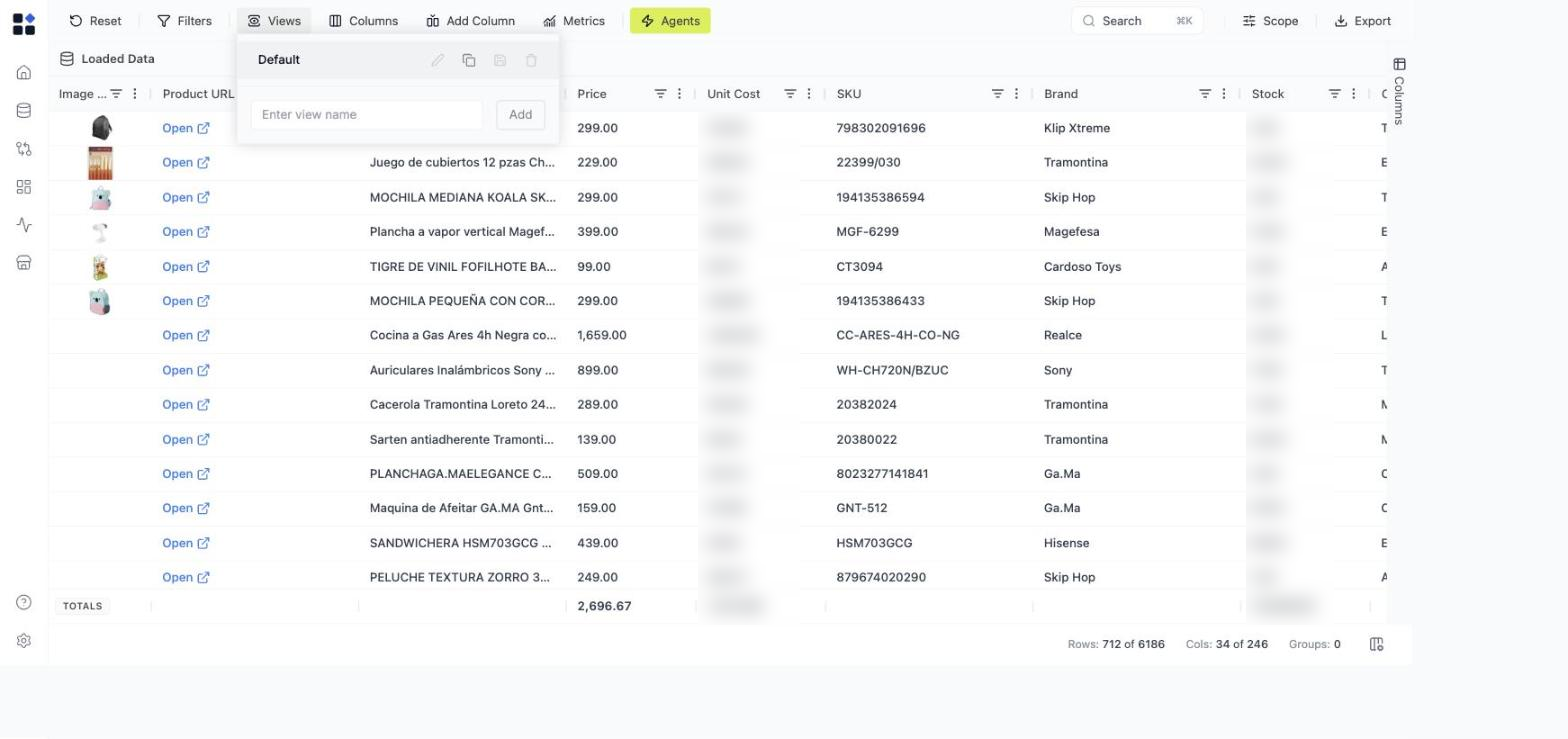Open the help question-mark icon
The image size is (1568, 739).
tap(24, 602)
